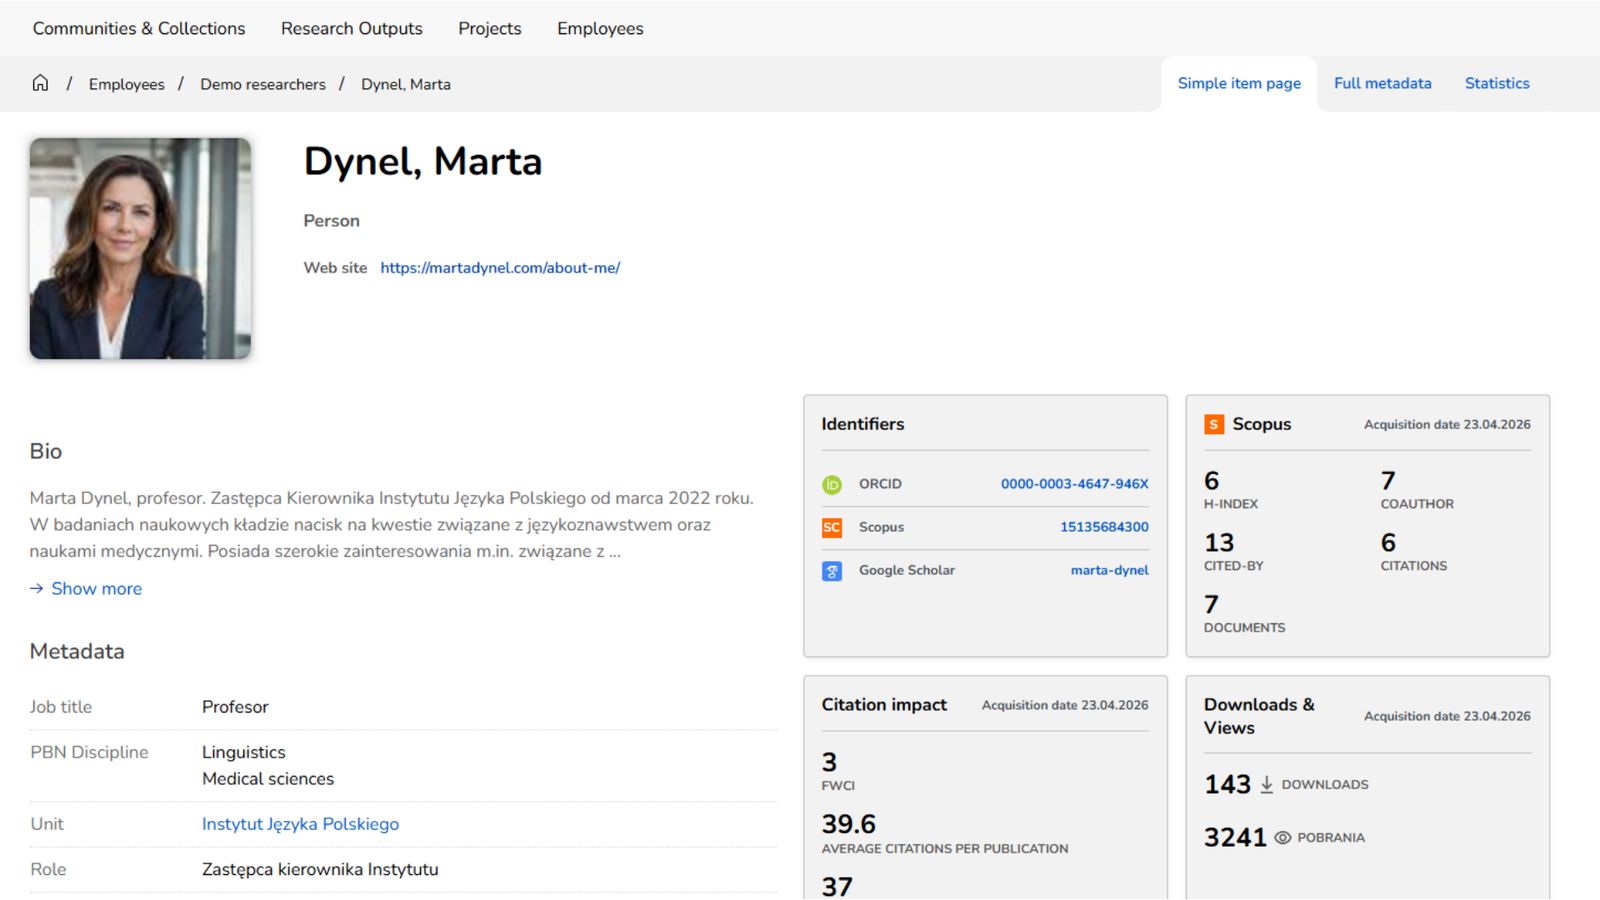Open the martadynel.com website link
This screenshot has height=900, width=1600.
click(500, 268)
